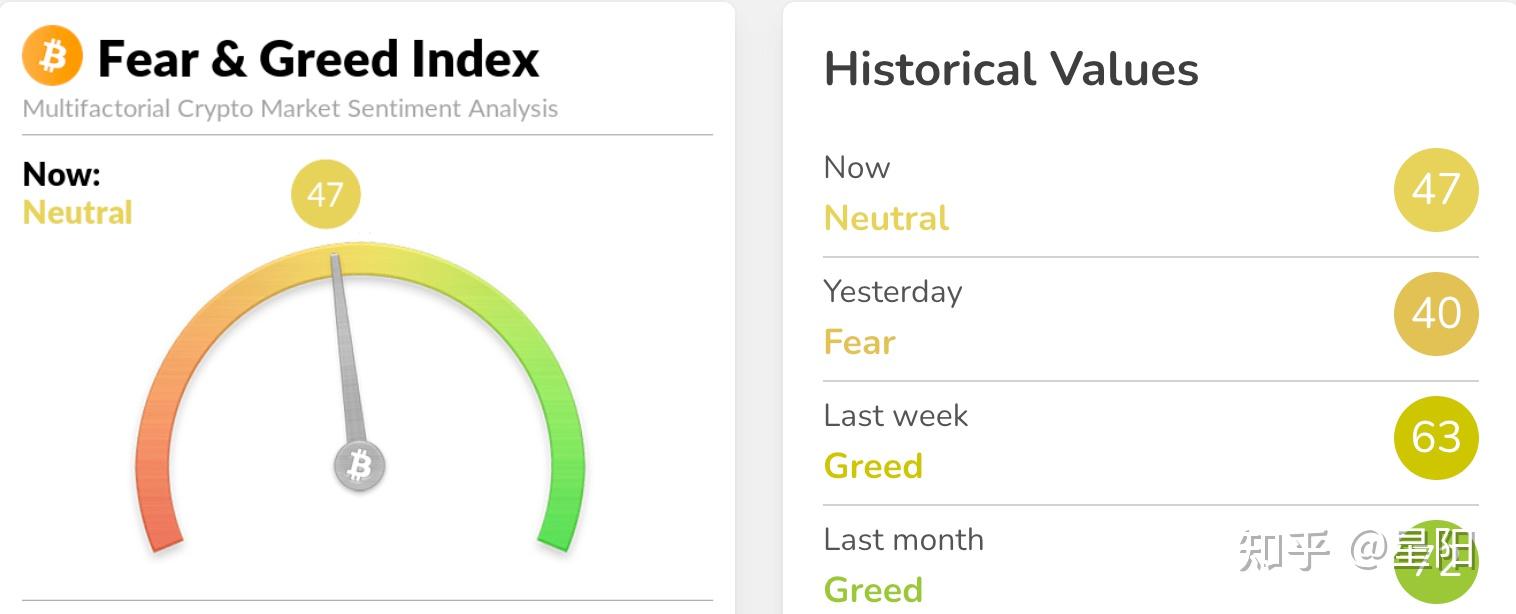Click the Multifactorial Crypto Market Sentiment subtitle
This screenshot has height=614, width=1516.
tap(290, 108)
